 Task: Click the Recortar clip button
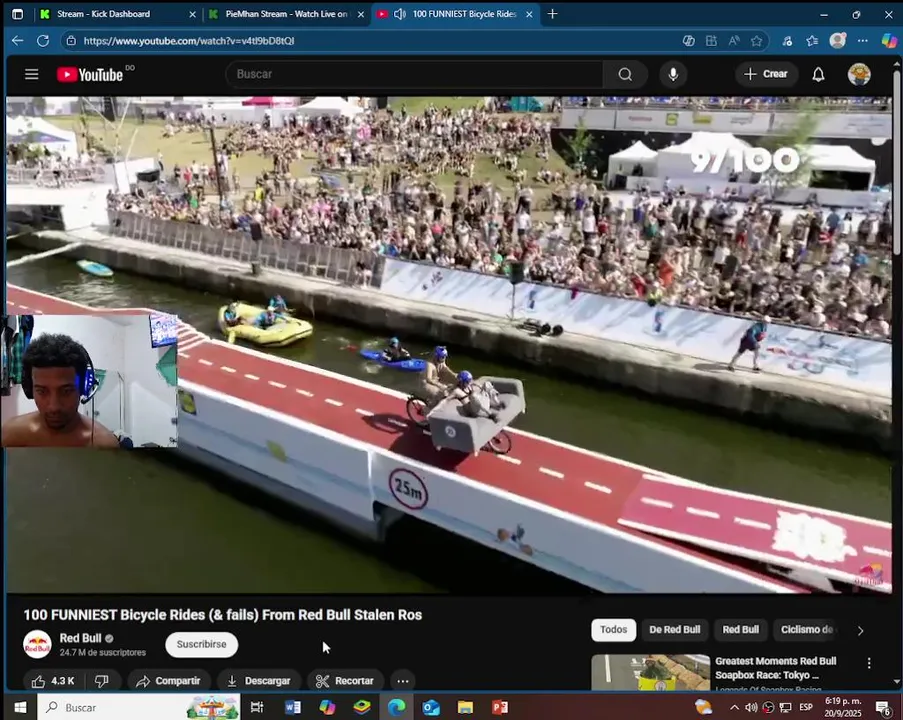[x=346, y=681]
